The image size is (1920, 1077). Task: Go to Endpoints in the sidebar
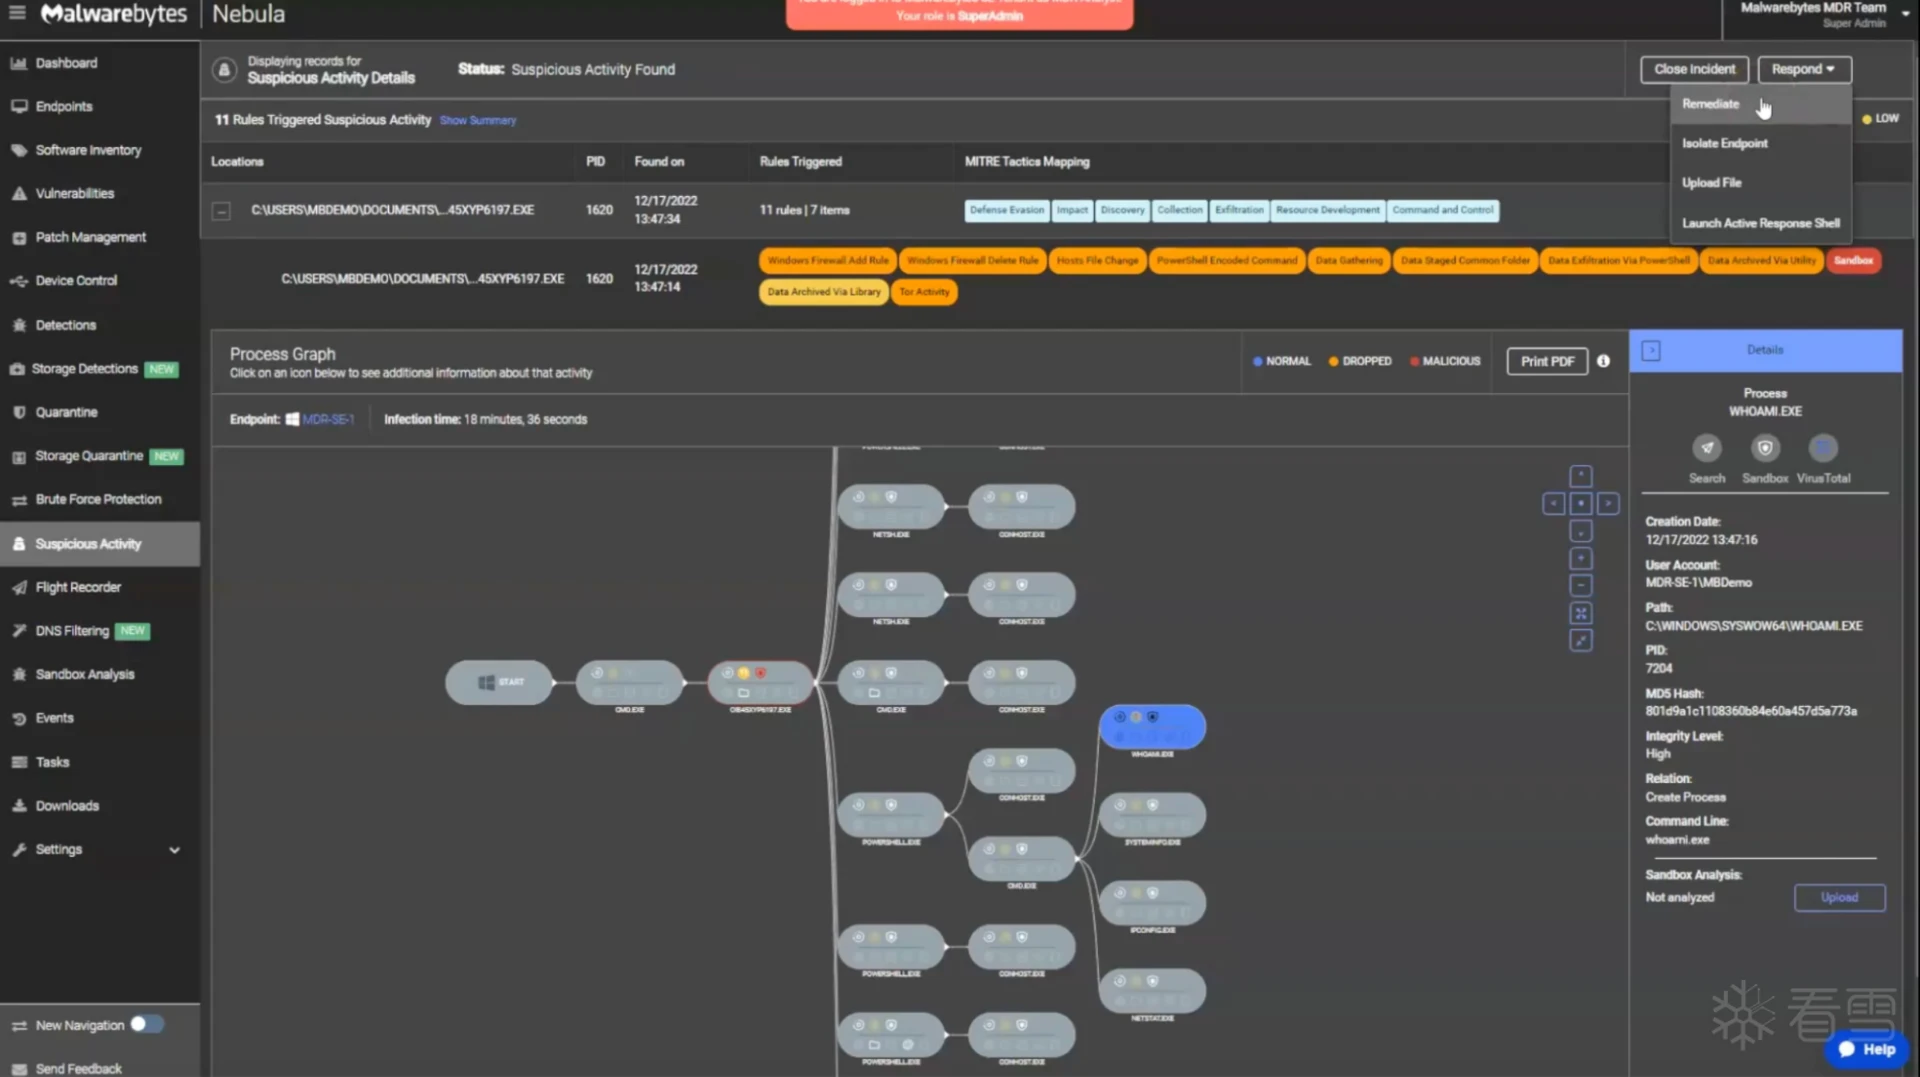pyautogui.click(x=63, y=106)
